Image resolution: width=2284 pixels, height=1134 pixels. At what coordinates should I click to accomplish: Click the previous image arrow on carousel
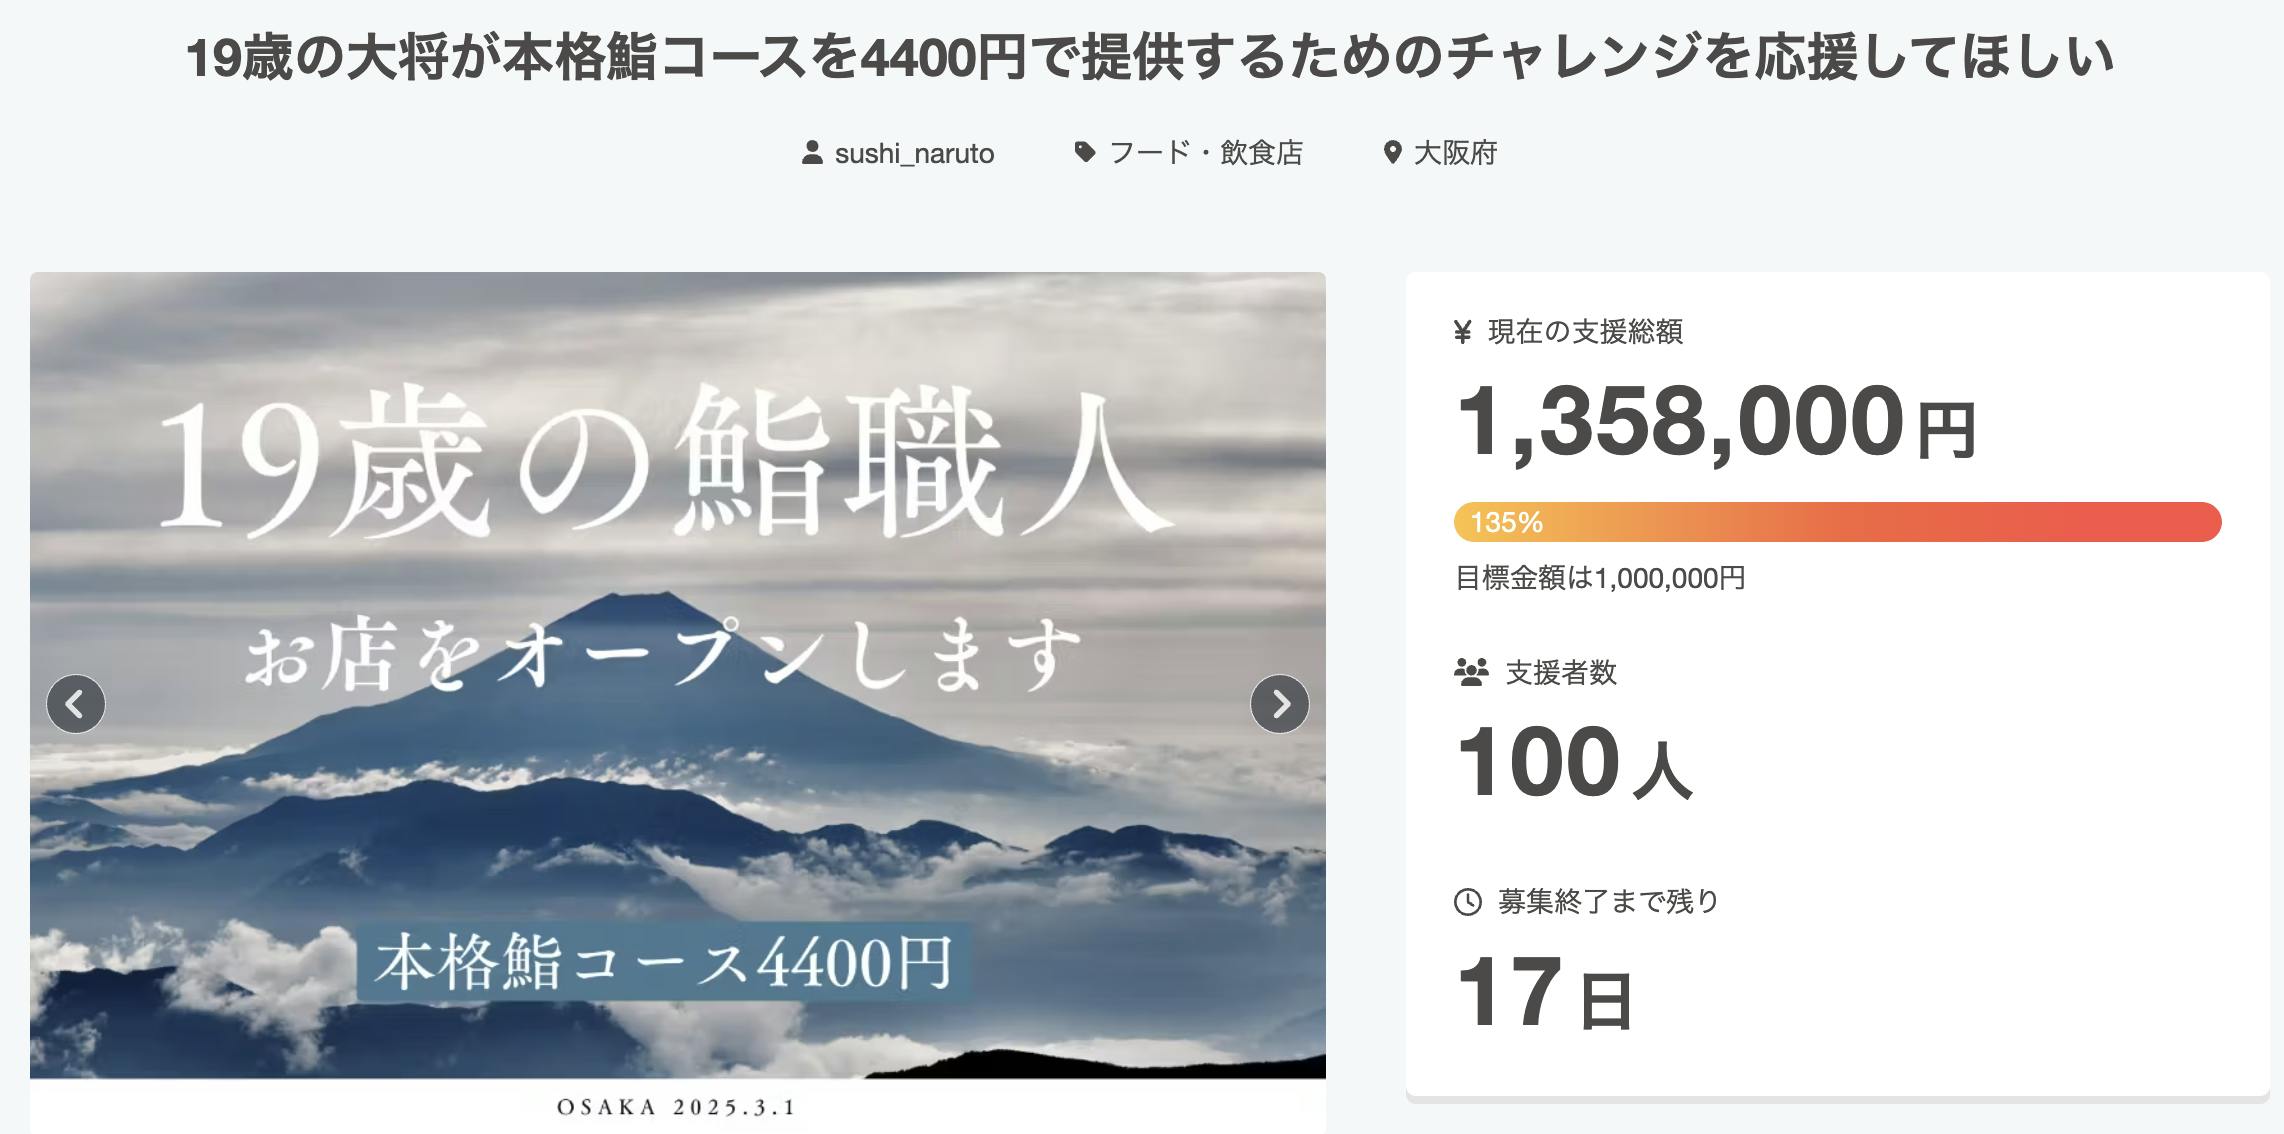coord(76,704)
